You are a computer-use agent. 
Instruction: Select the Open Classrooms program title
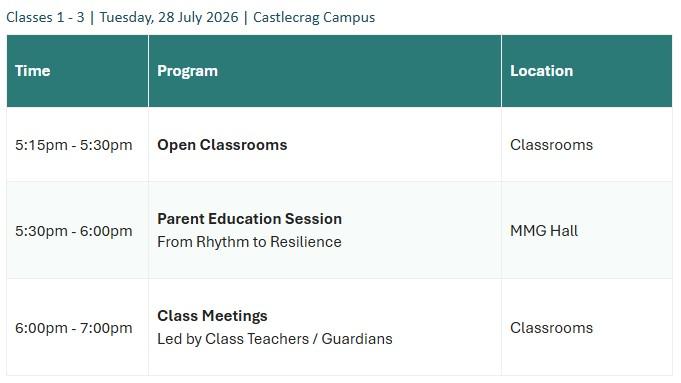click(x=222, y=145)
